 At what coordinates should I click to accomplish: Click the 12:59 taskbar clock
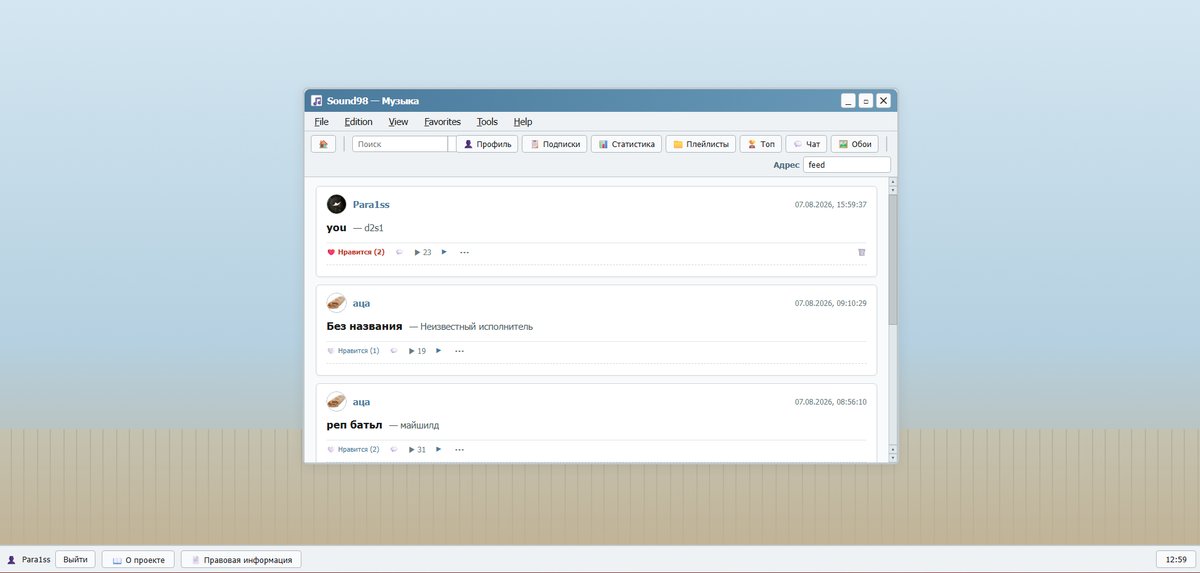tap(1174, 559)
